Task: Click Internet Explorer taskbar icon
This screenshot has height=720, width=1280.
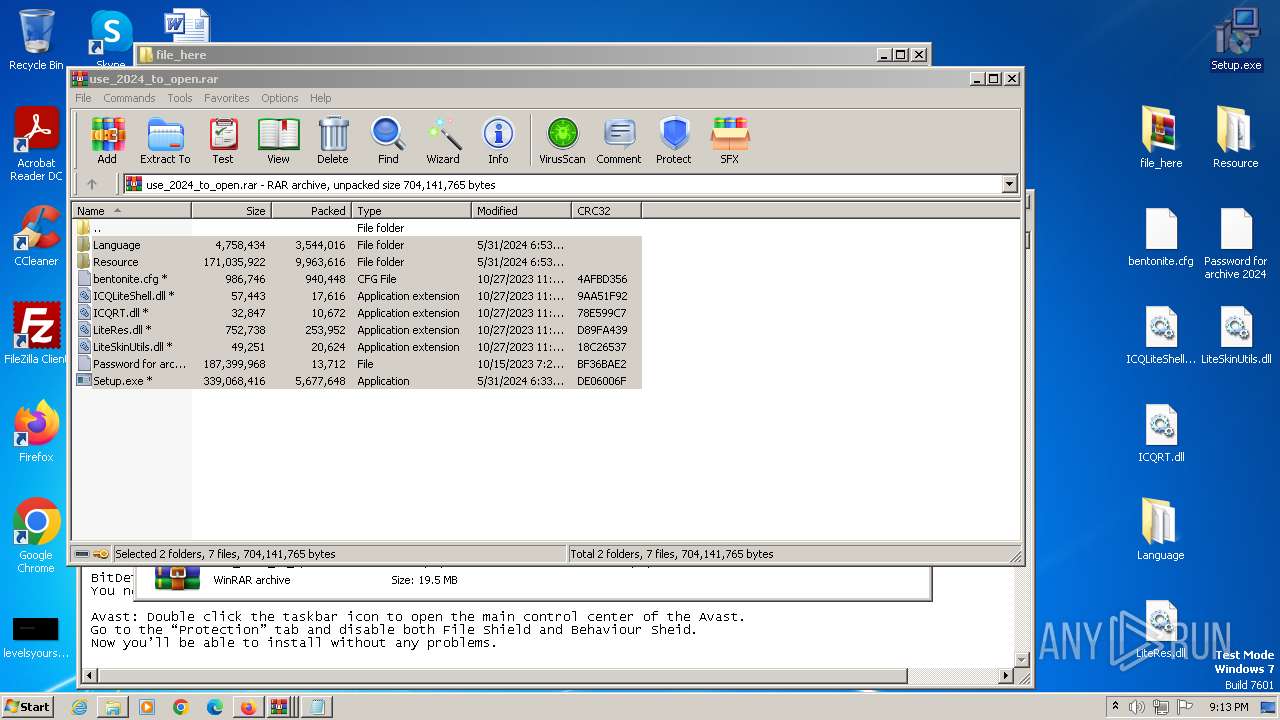Action: (x=79, y=707)
